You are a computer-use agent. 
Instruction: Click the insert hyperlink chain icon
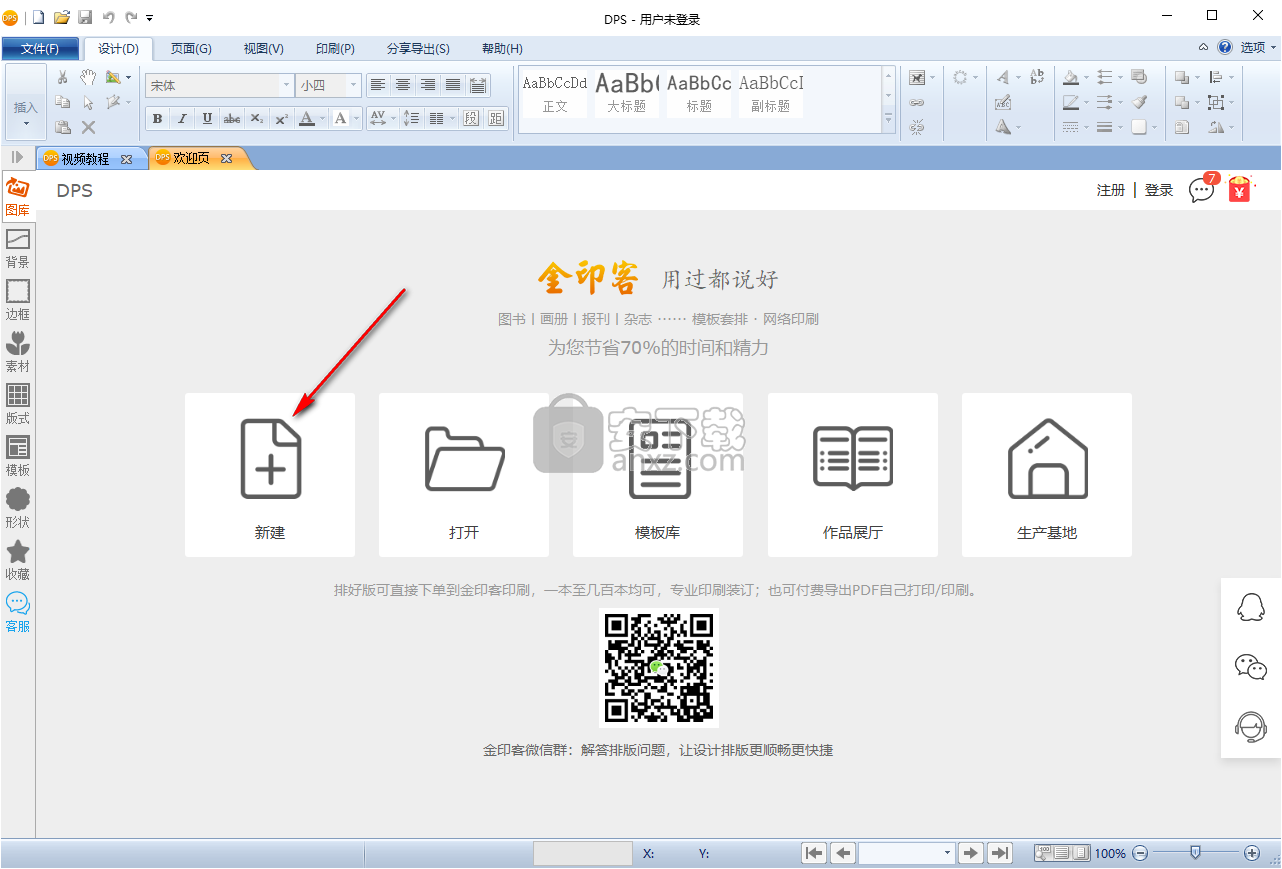pyautogui.click(x=917, y=102)
